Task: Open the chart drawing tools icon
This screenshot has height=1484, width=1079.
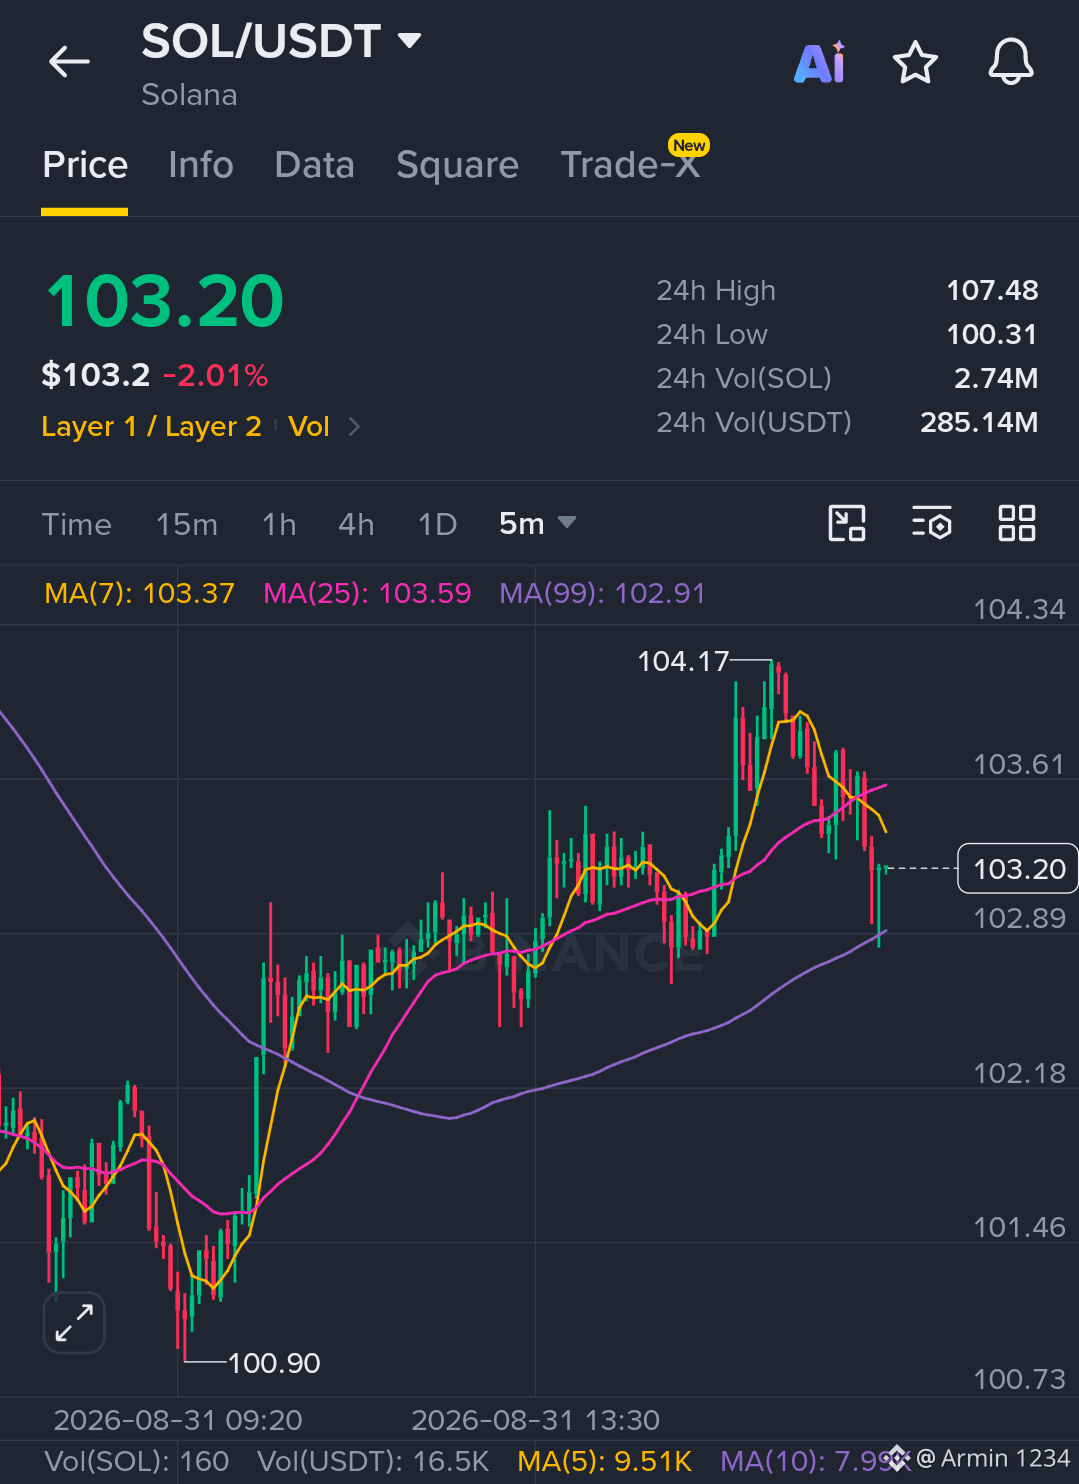Action: point(847,523)
